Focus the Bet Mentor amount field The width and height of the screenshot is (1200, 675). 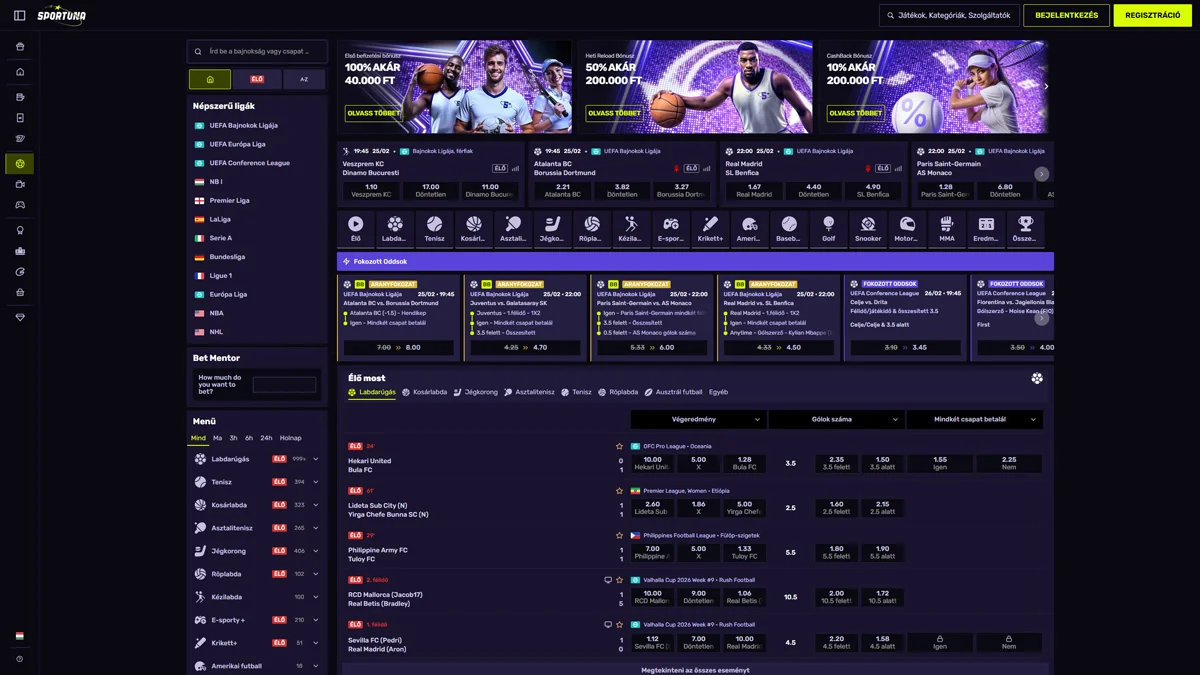(284, 384)
